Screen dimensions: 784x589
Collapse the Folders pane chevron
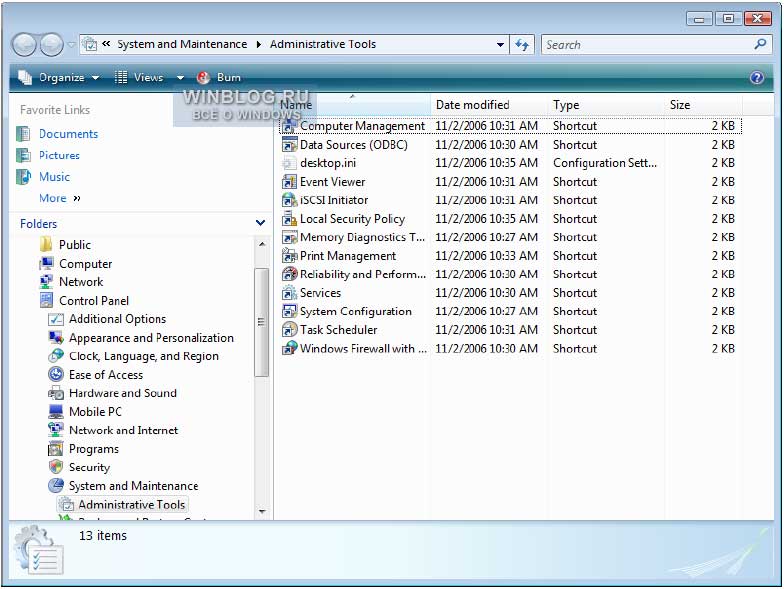point(260,223)
